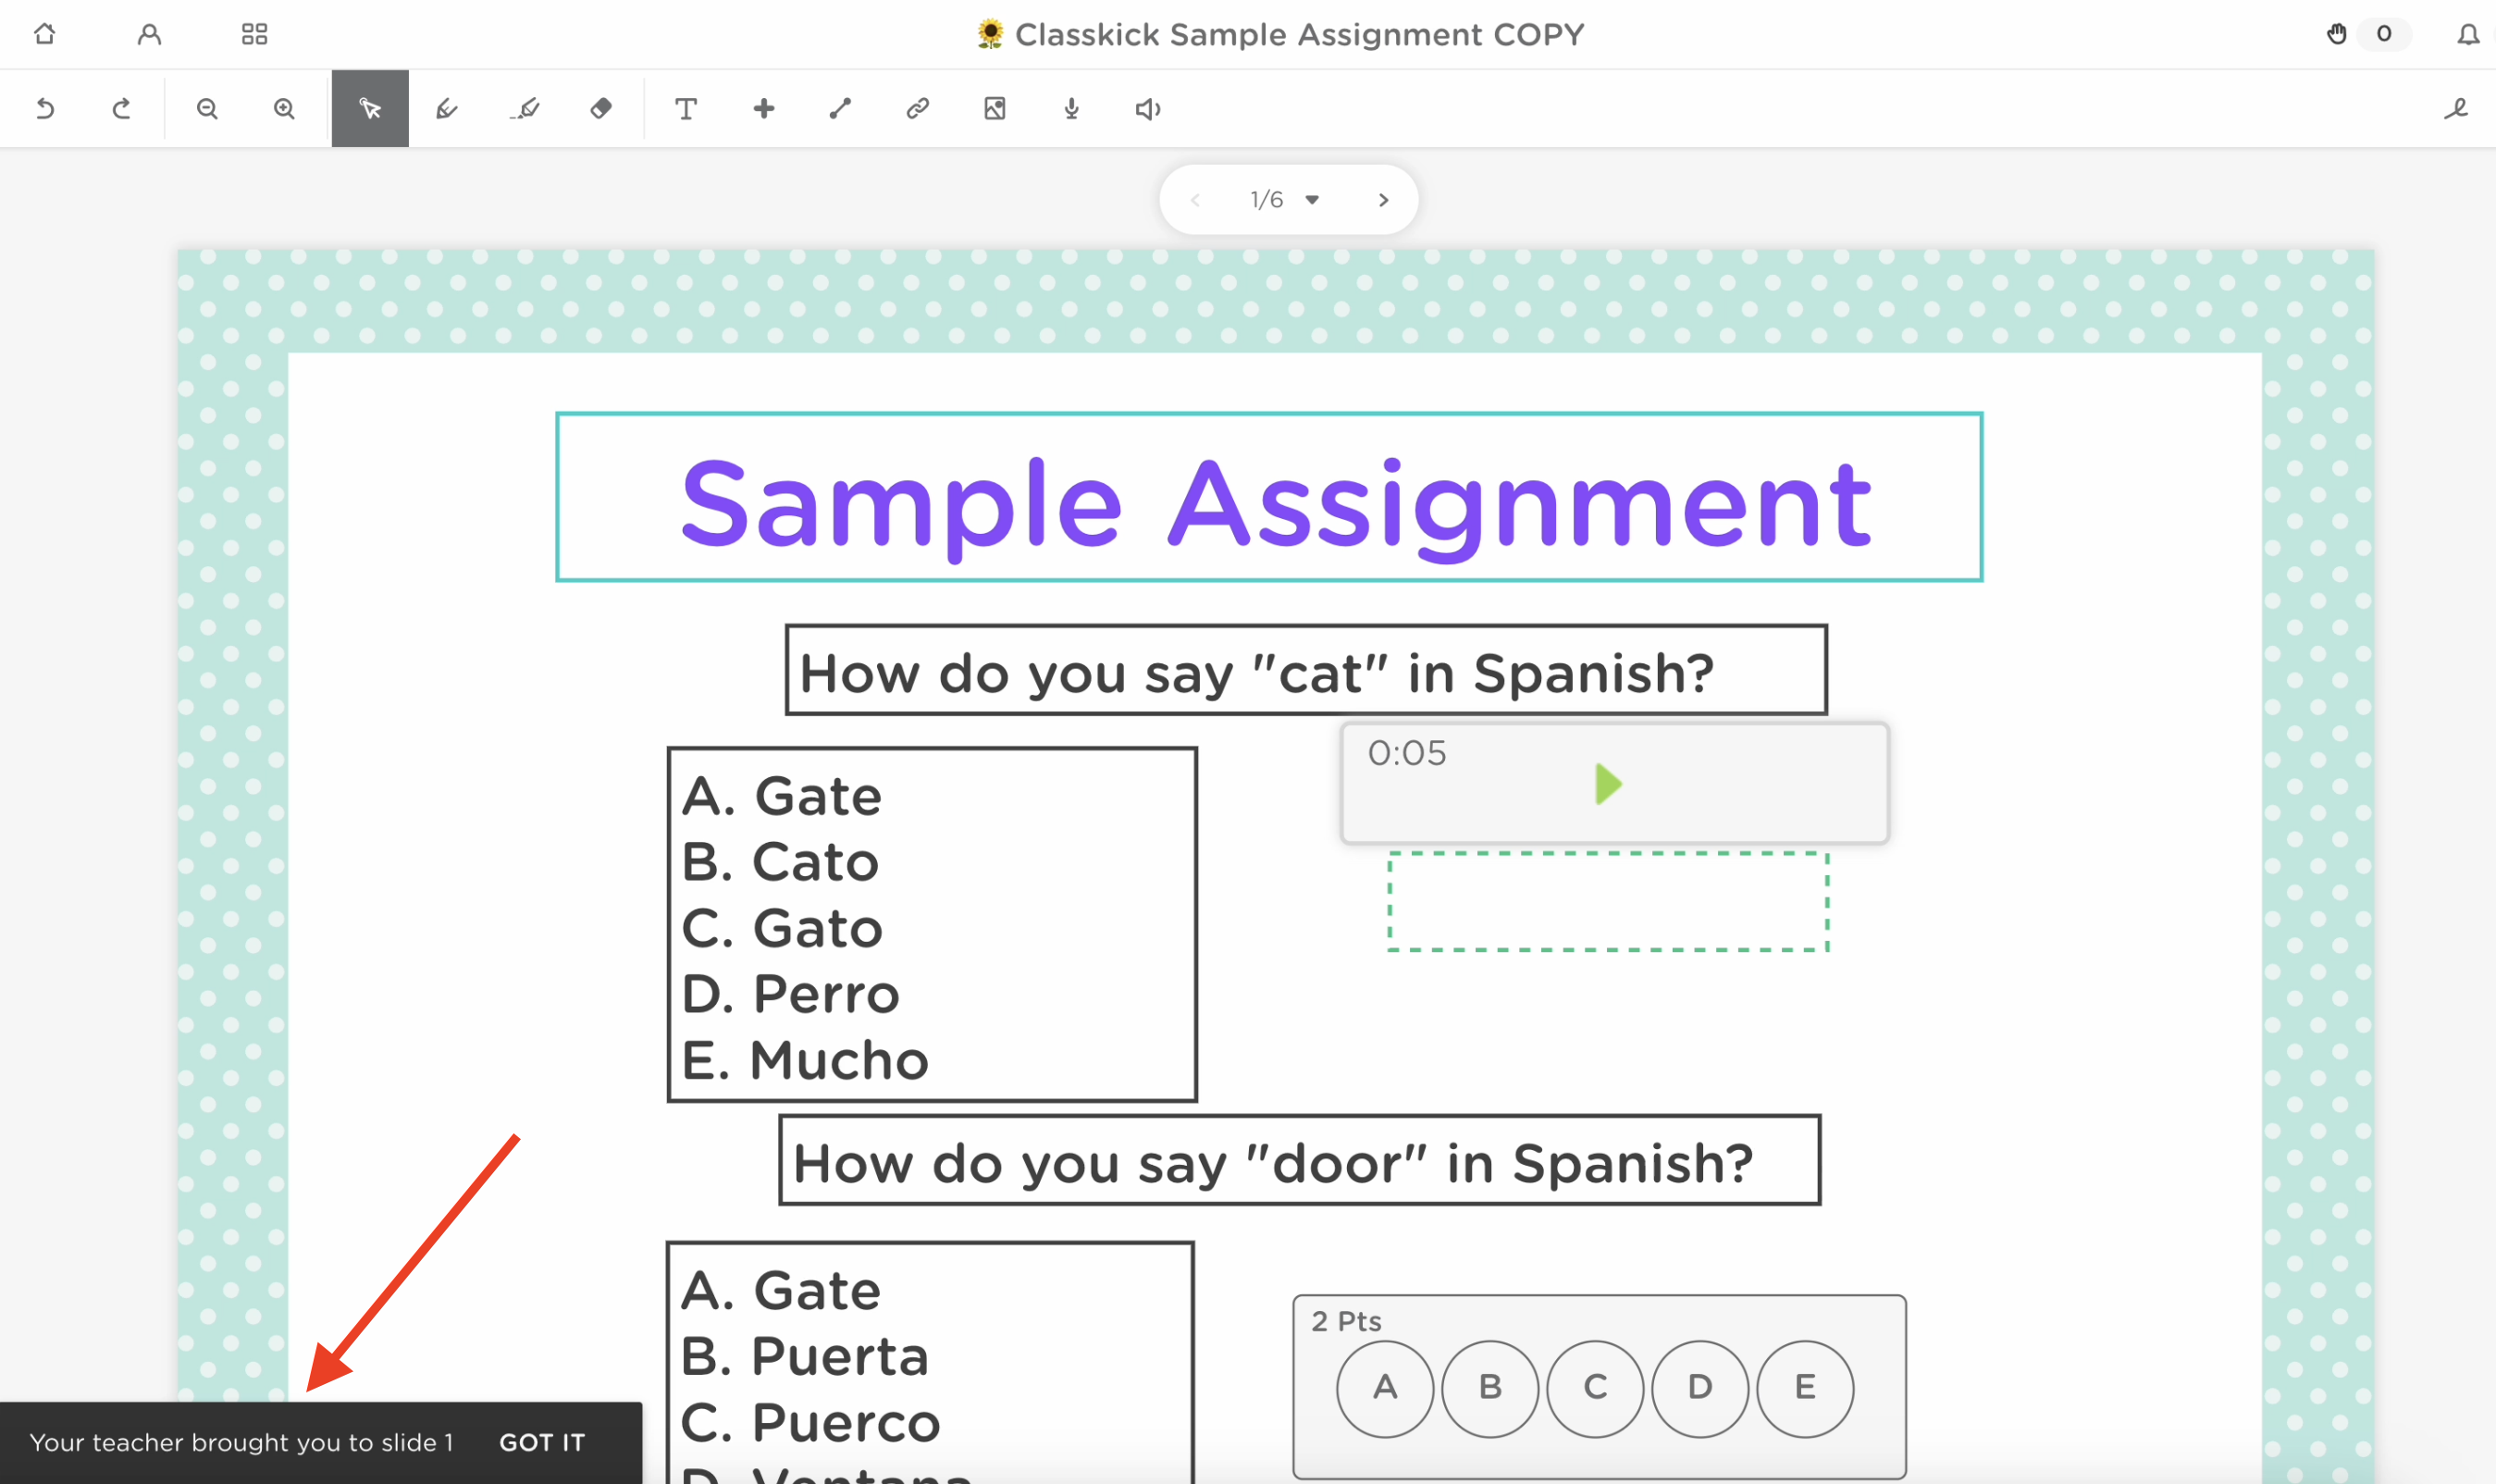Viewport: 2496px width, 1484px height.
Task: Play the 0:05 audio clip
Action: 1608,784
